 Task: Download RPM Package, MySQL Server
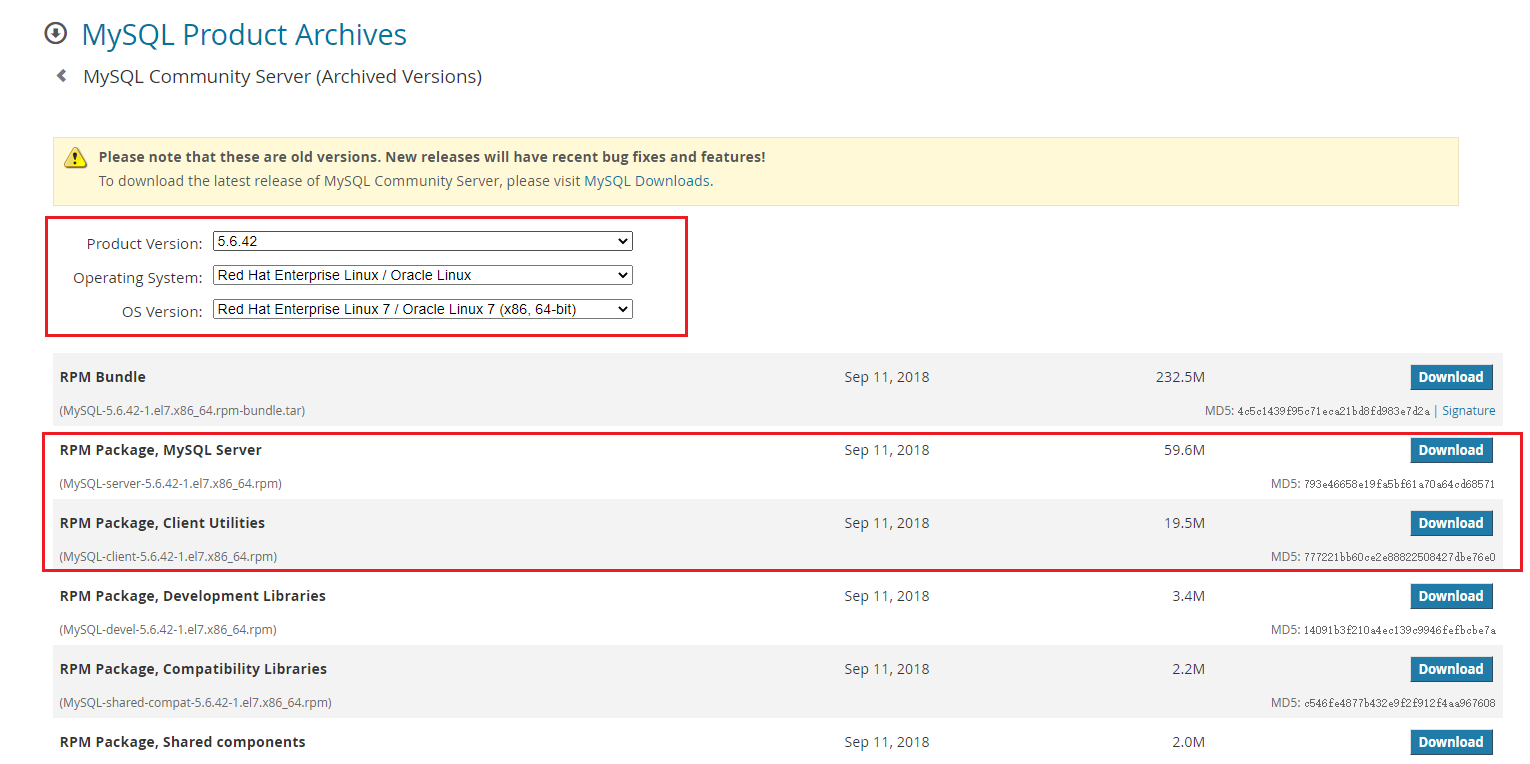(x=1451, y=450)
